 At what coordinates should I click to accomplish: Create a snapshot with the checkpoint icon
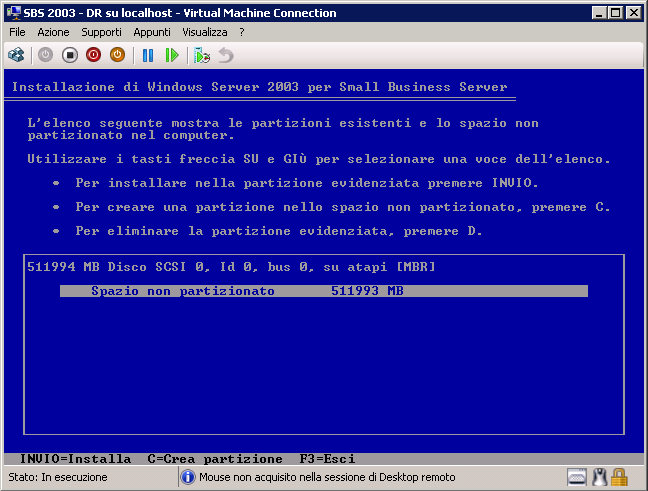click(x=202, y=55)
